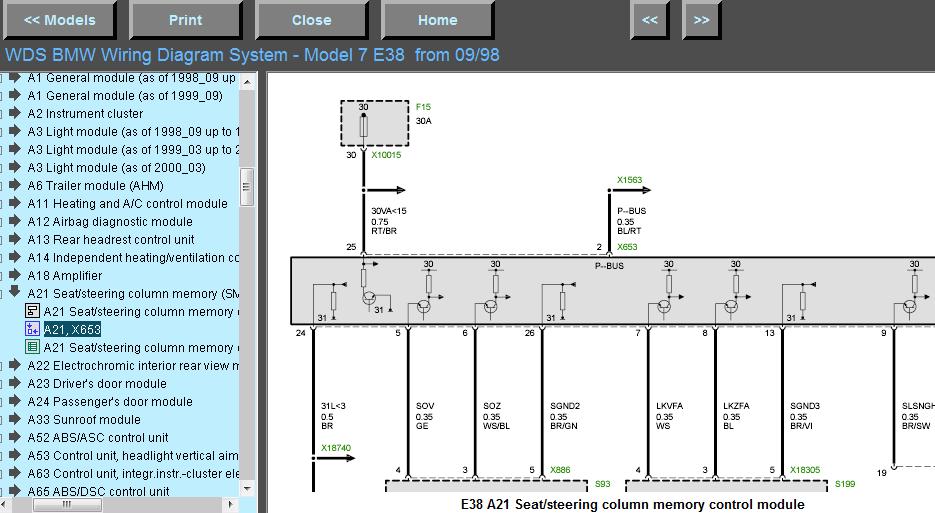Open the green table icon under A21 memory
Screen dimensions: 935x513
pos(32,347)
